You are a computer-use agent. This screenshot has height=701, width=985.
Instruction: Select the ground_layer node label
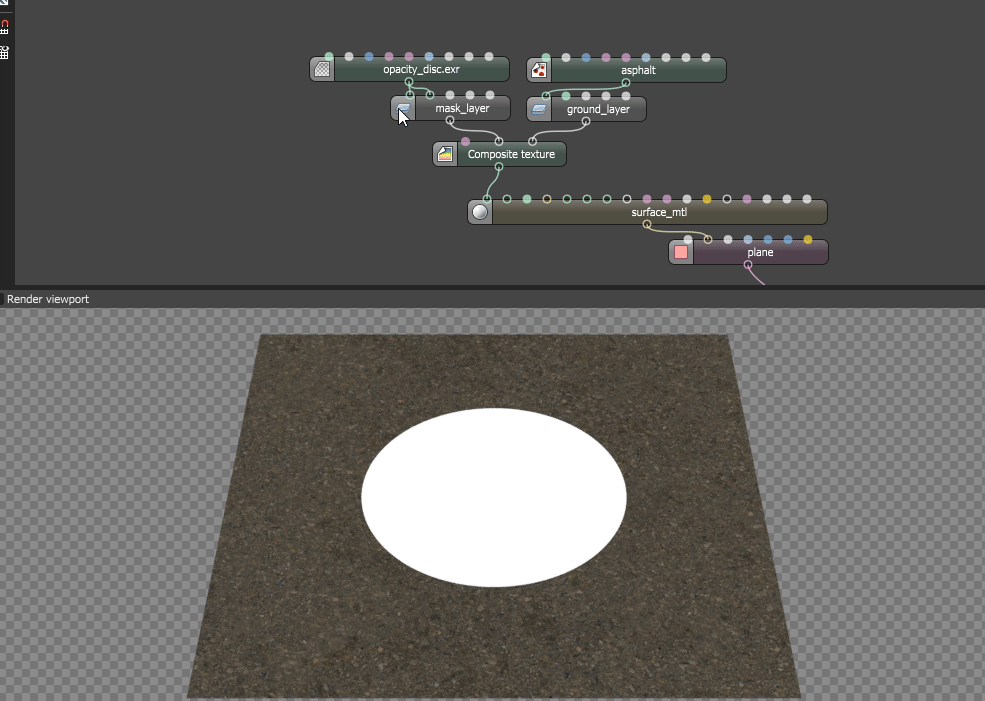(598, 109)
